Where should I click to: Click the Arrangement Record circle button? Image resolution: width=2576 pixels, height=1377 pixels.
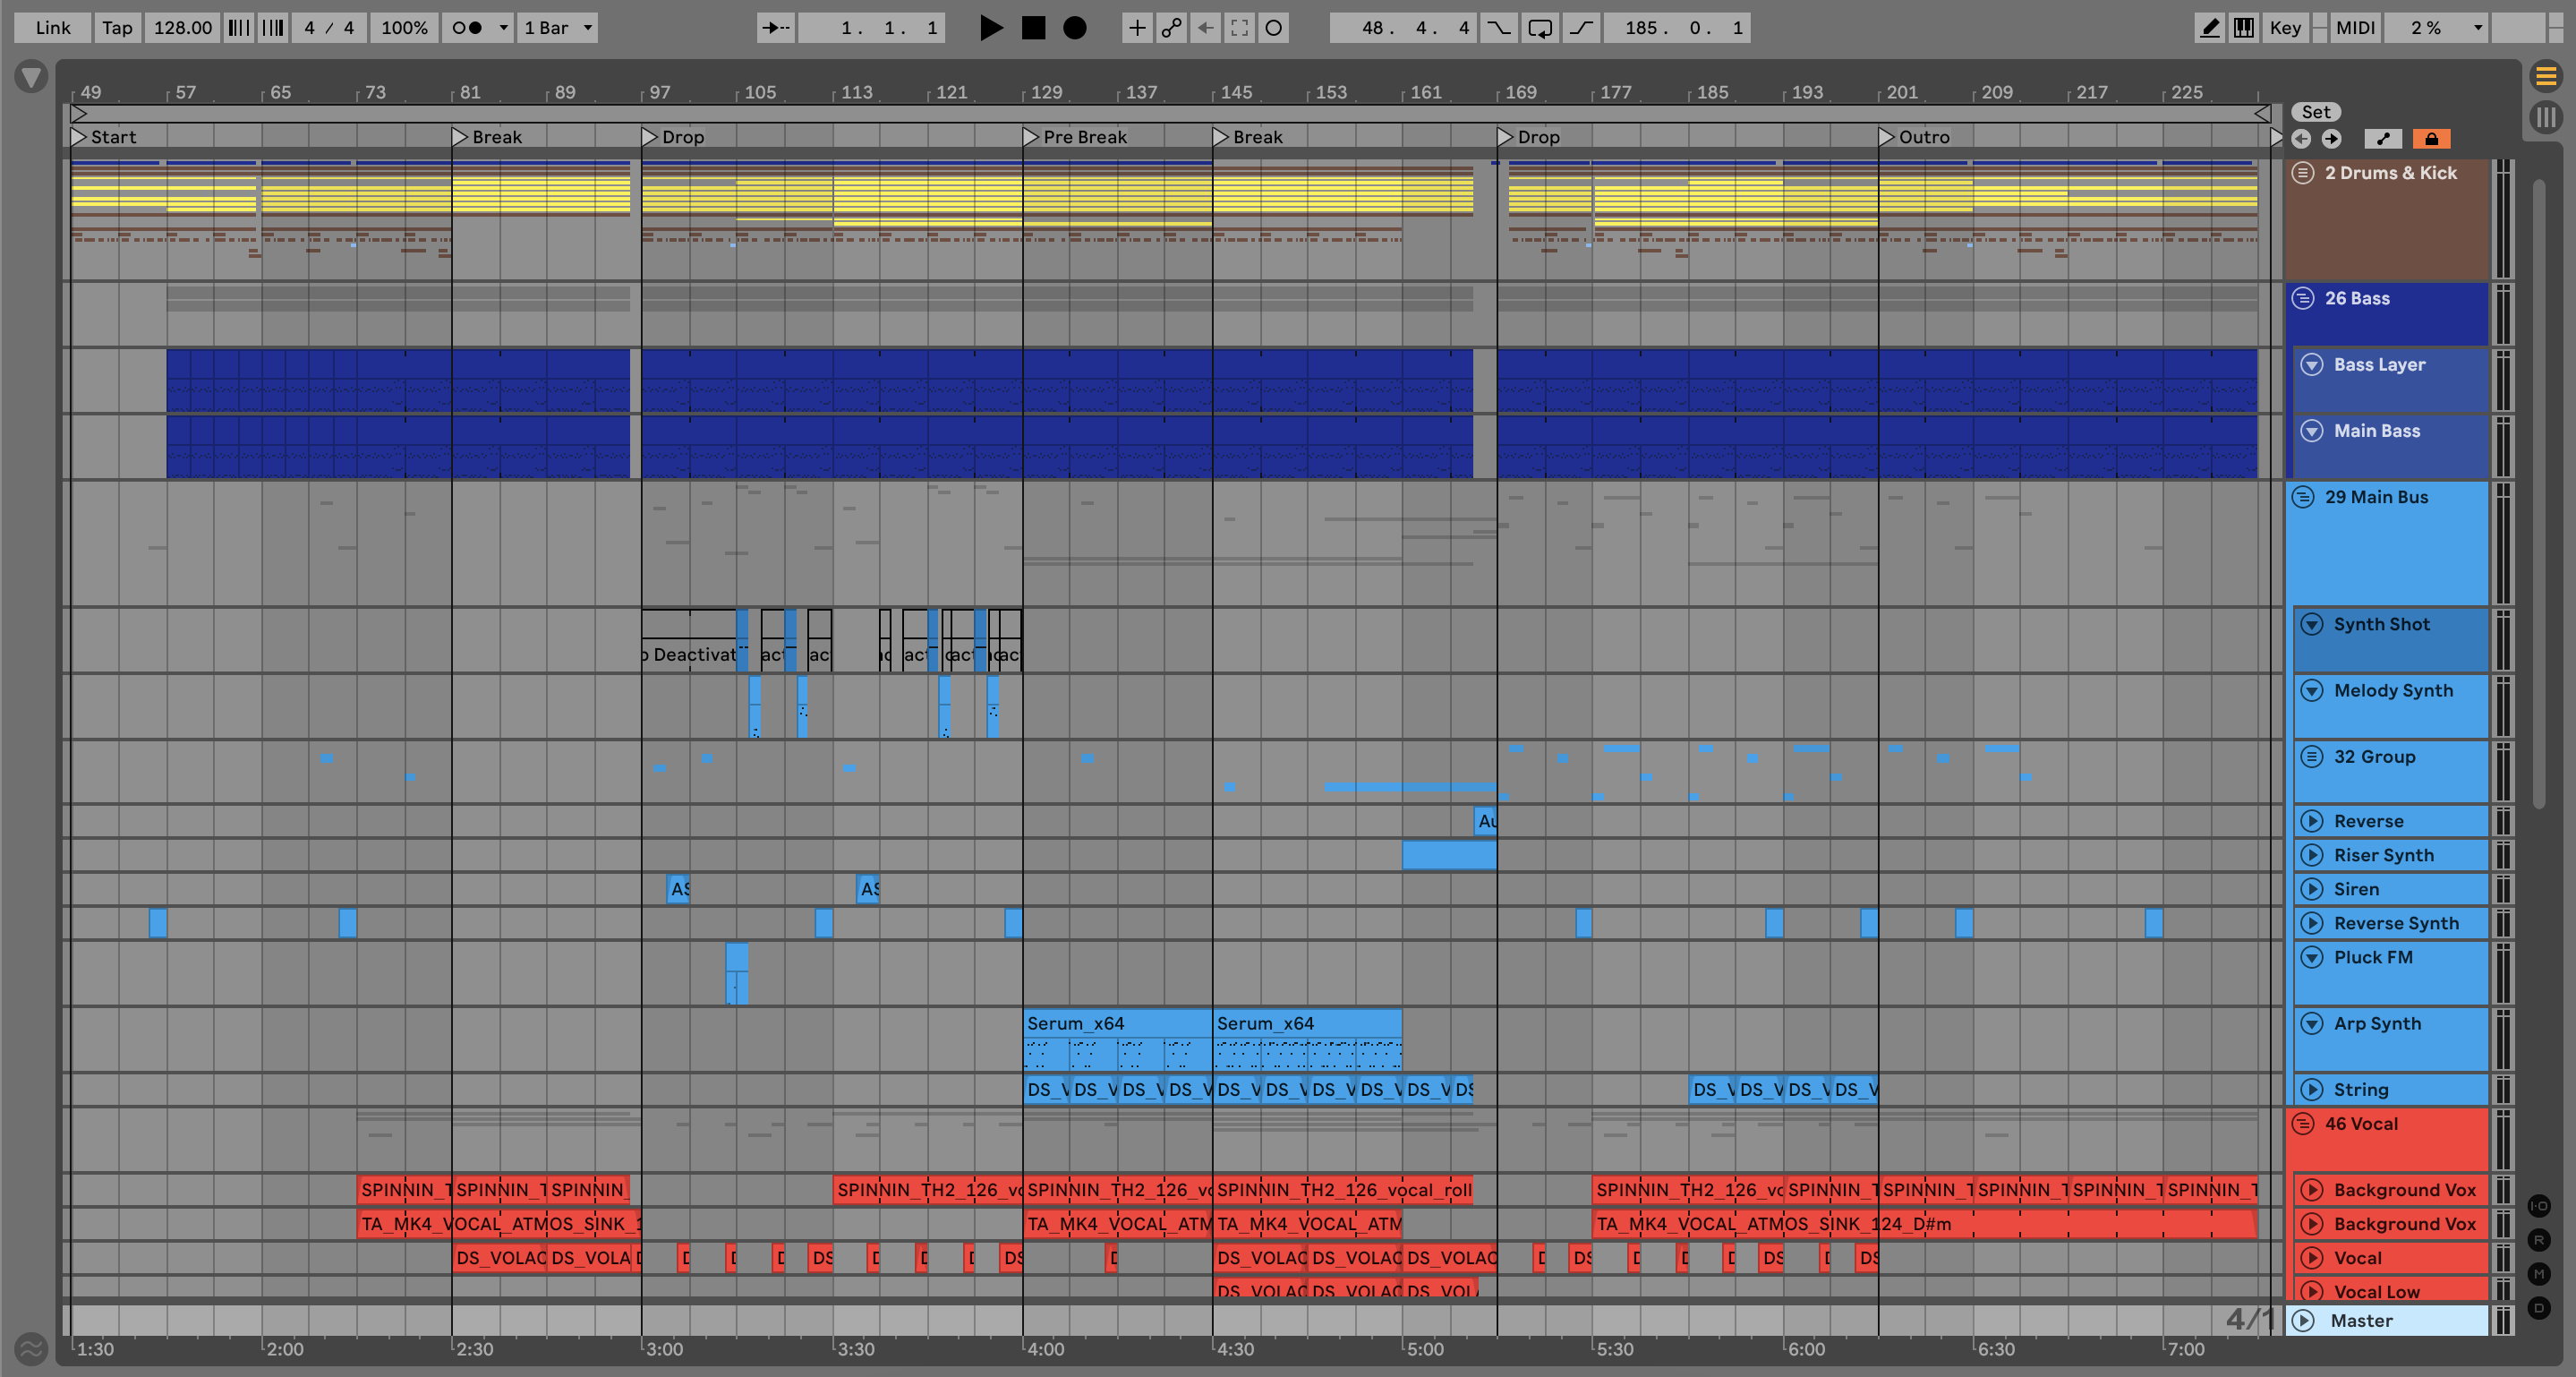[1075, 28]
